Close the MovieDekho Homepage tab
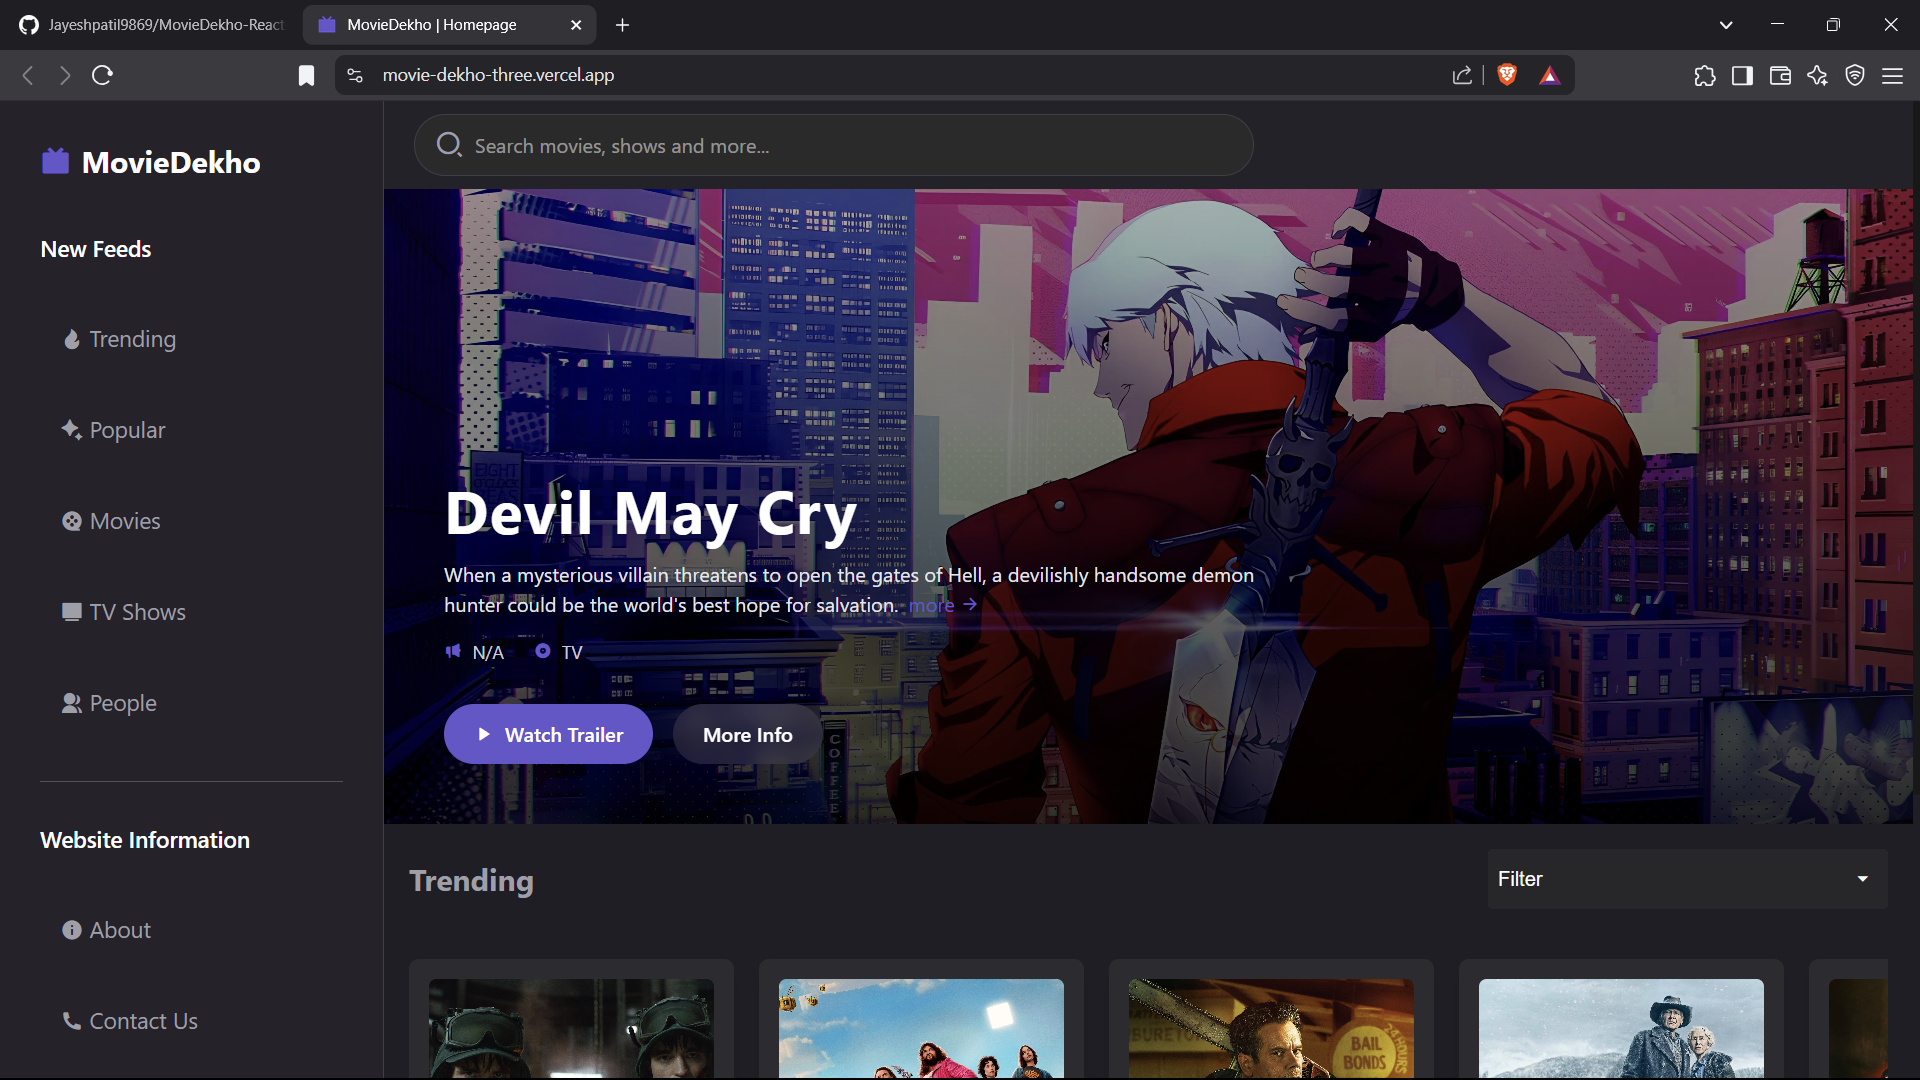 click(x=576, y=25)
